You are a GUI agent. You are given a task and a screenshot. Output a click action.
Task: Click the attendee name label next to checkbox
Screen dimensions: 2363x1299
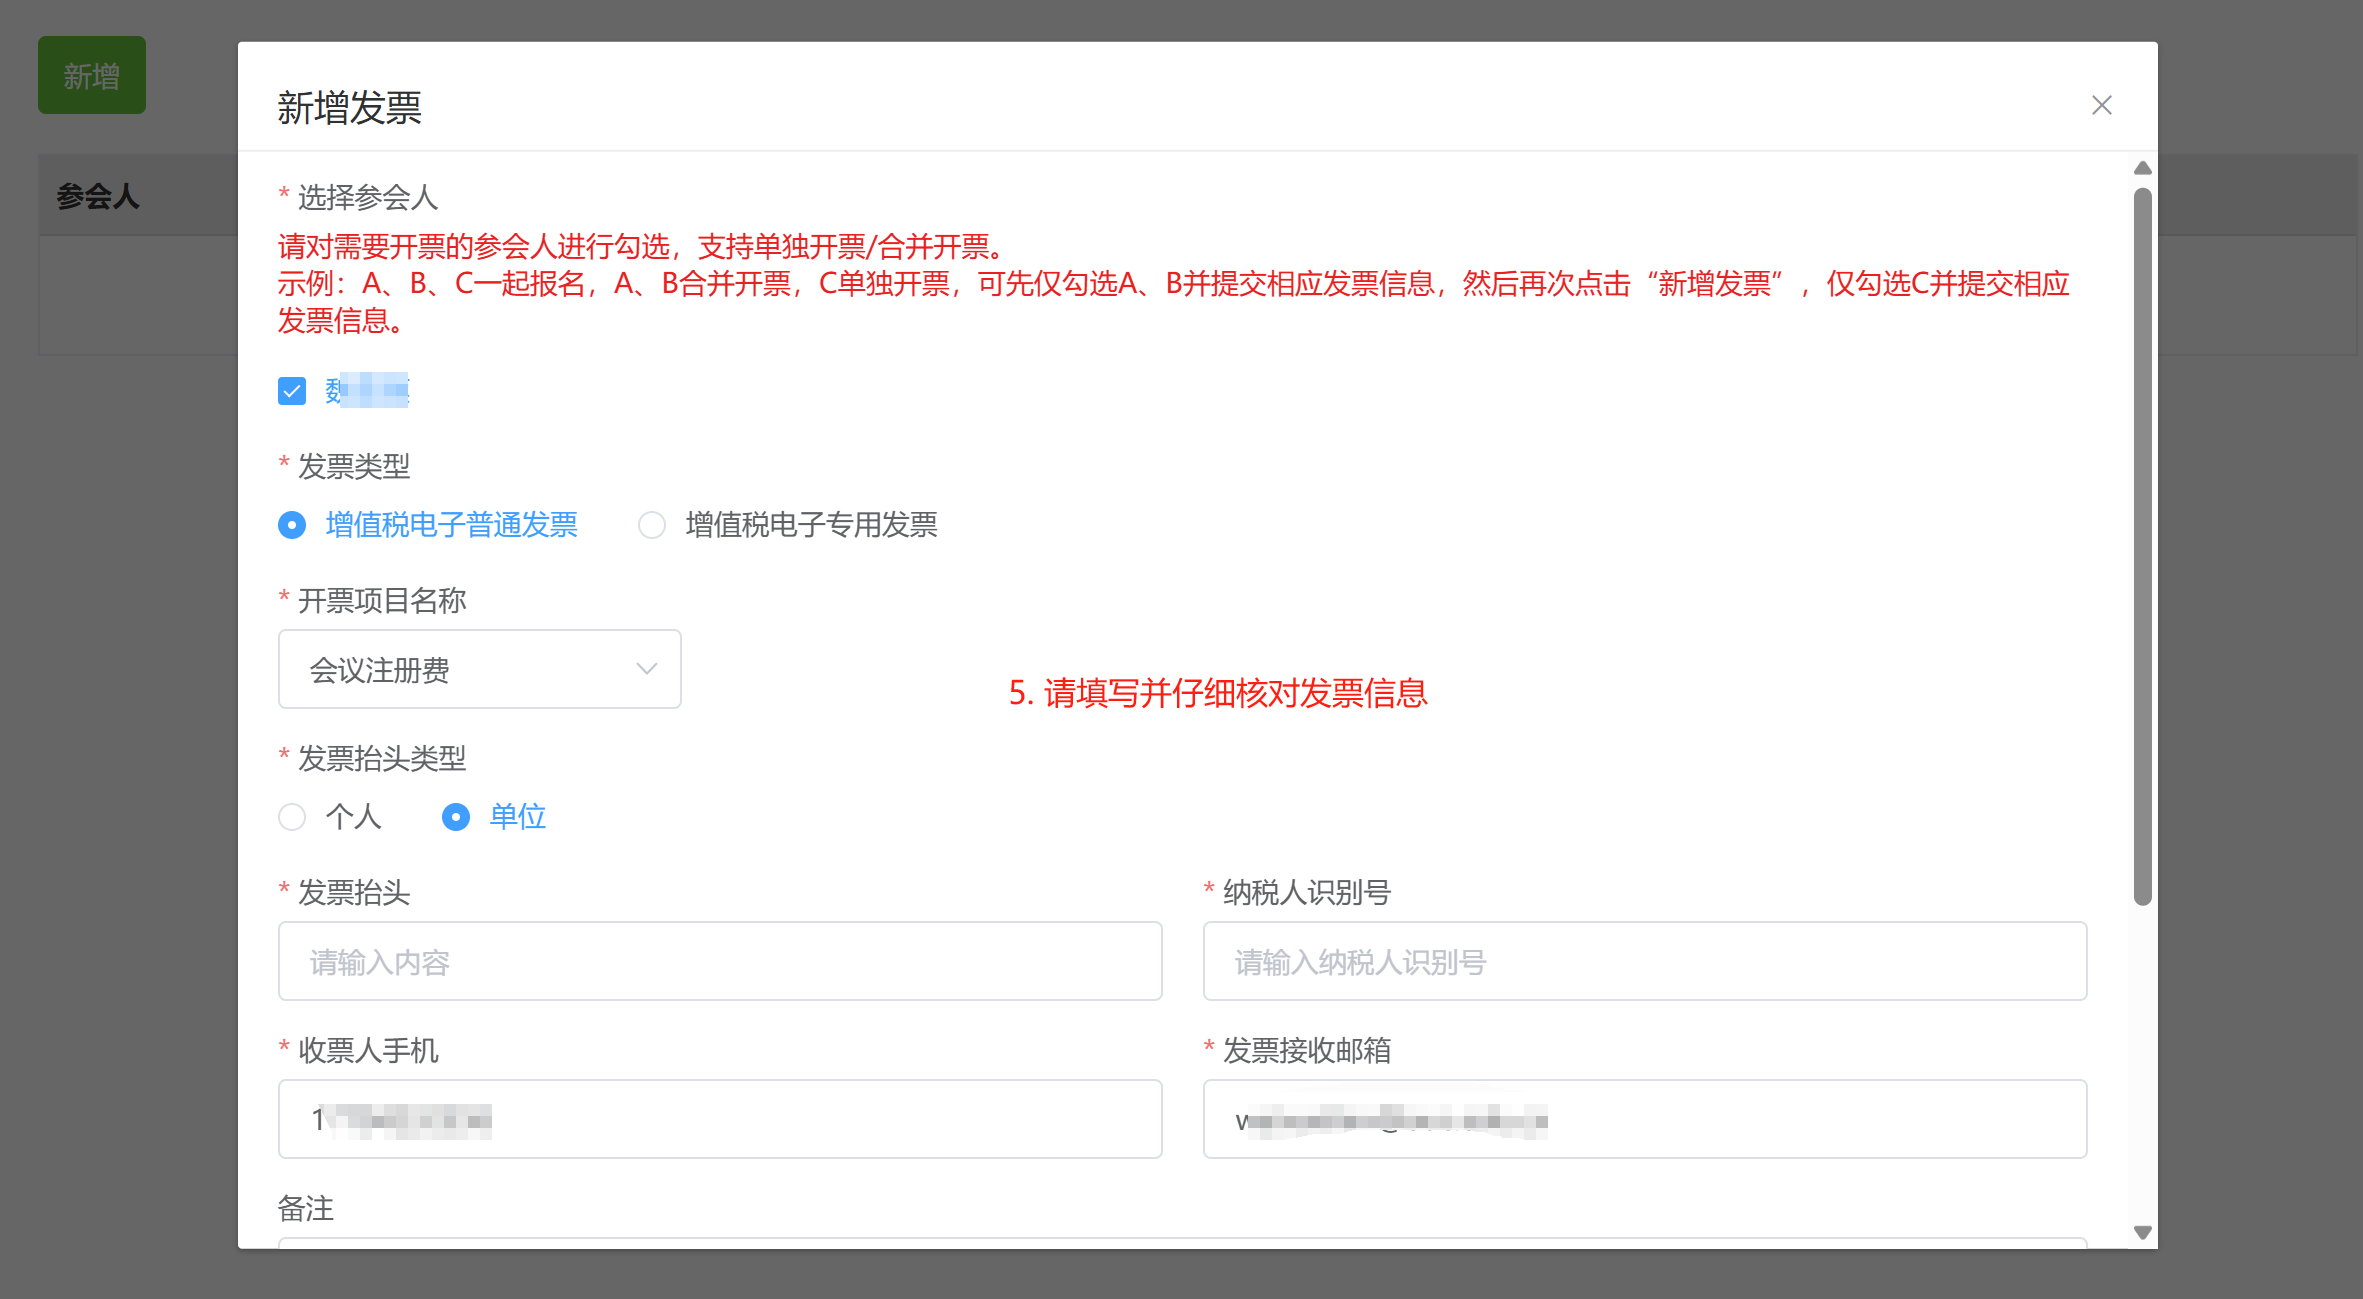[x=368, y=391]
